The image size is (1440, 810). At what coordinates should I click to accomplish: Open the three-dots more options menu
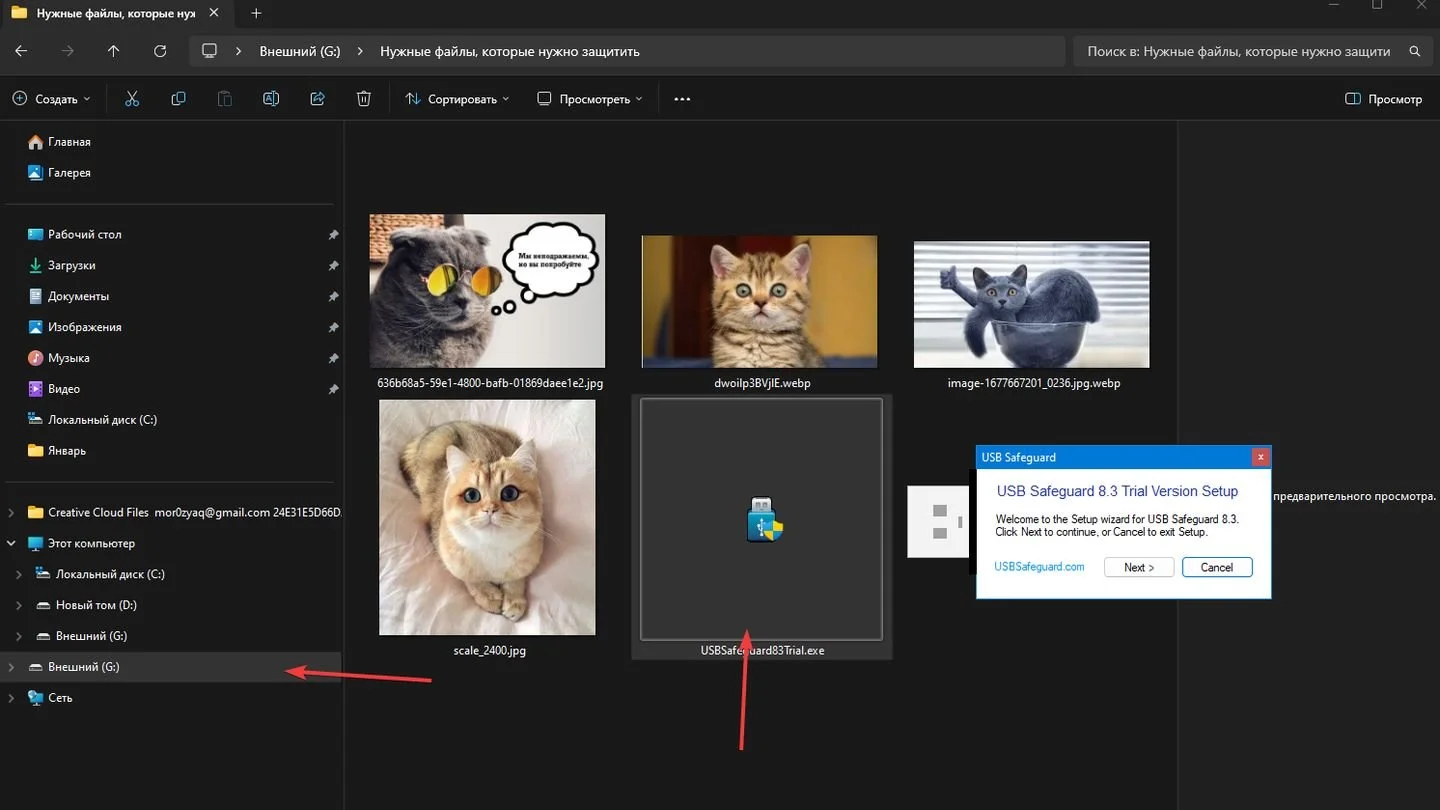(x=682, y=99)
